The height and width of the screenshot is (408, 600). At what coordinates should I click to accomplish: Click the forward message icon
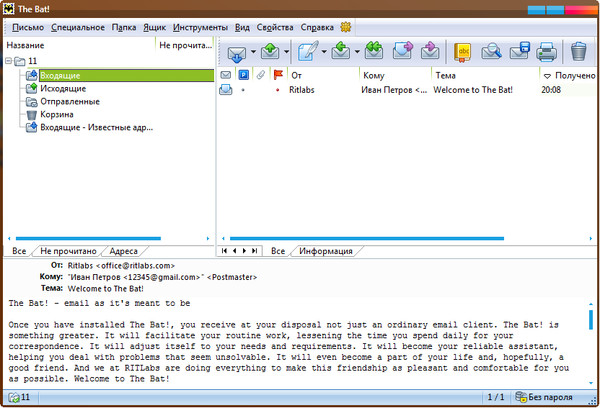(402, 51)
